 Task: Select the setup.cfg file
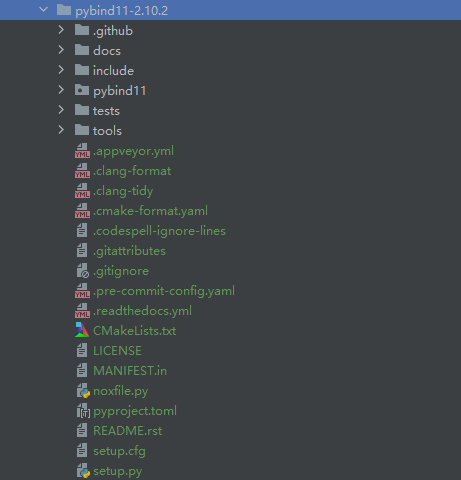(119, 451)
